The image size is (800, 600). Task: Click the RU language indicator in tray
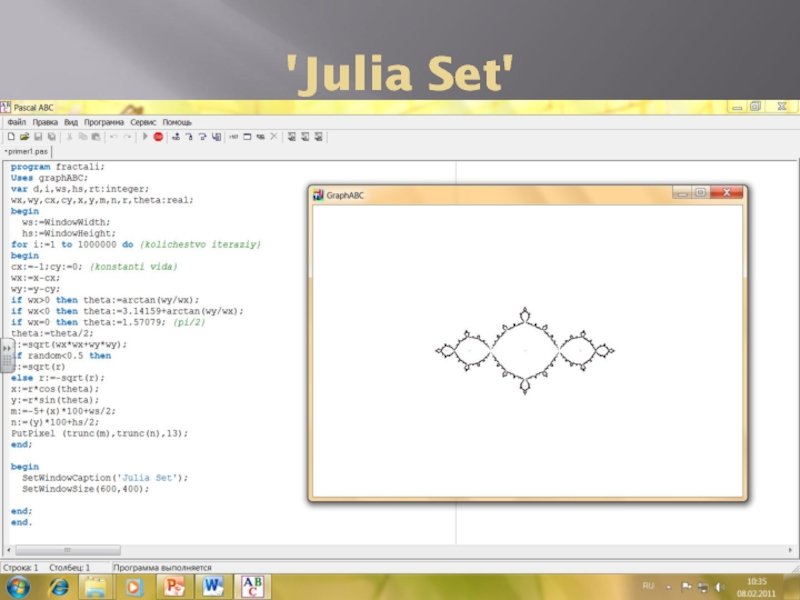pos(648,585)
